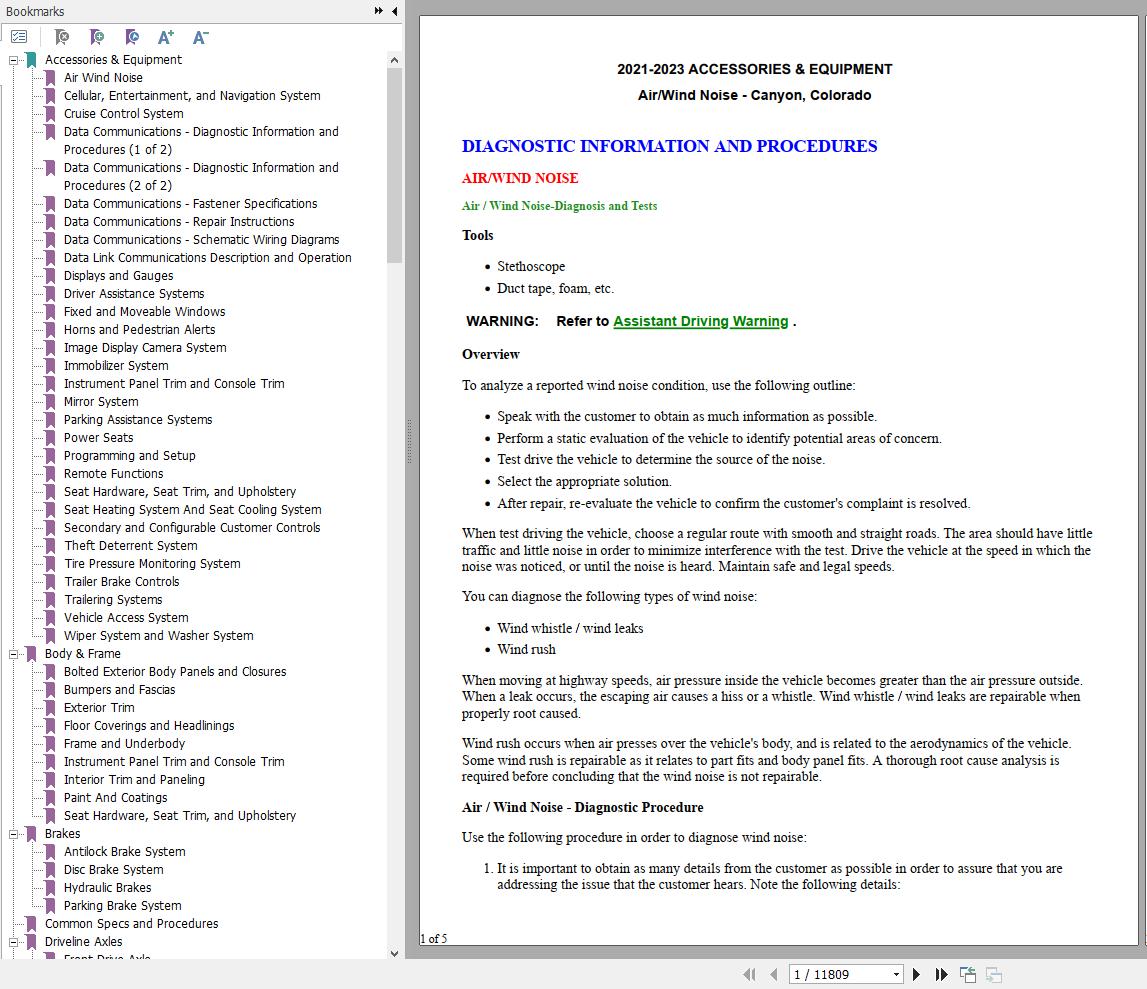The image size is (1147, 989).
Task: Collapse the Driveline Axles bookmark group
Action: click(13, 942)
